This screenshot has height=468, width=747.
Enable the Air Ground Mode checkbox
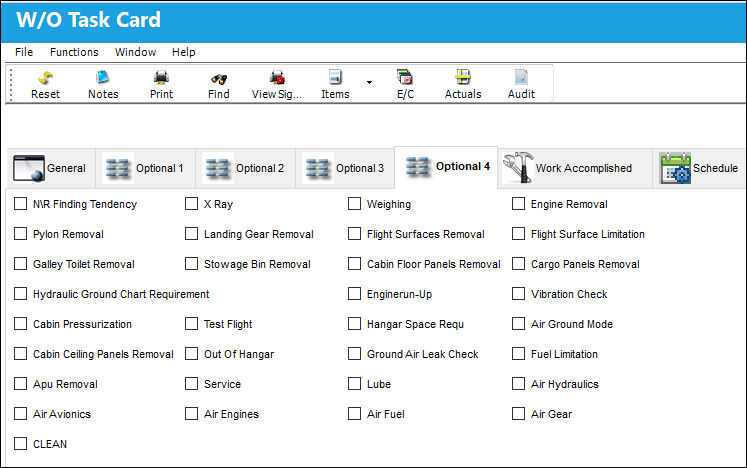tap(518, 324)
